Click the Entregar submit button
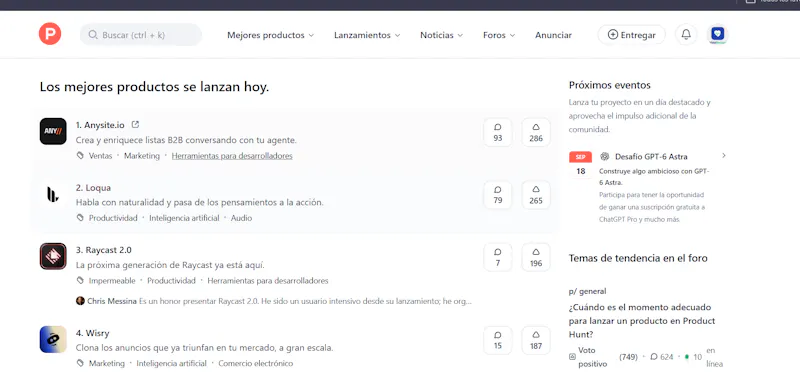800x388 pixels. tap(632, 35)
